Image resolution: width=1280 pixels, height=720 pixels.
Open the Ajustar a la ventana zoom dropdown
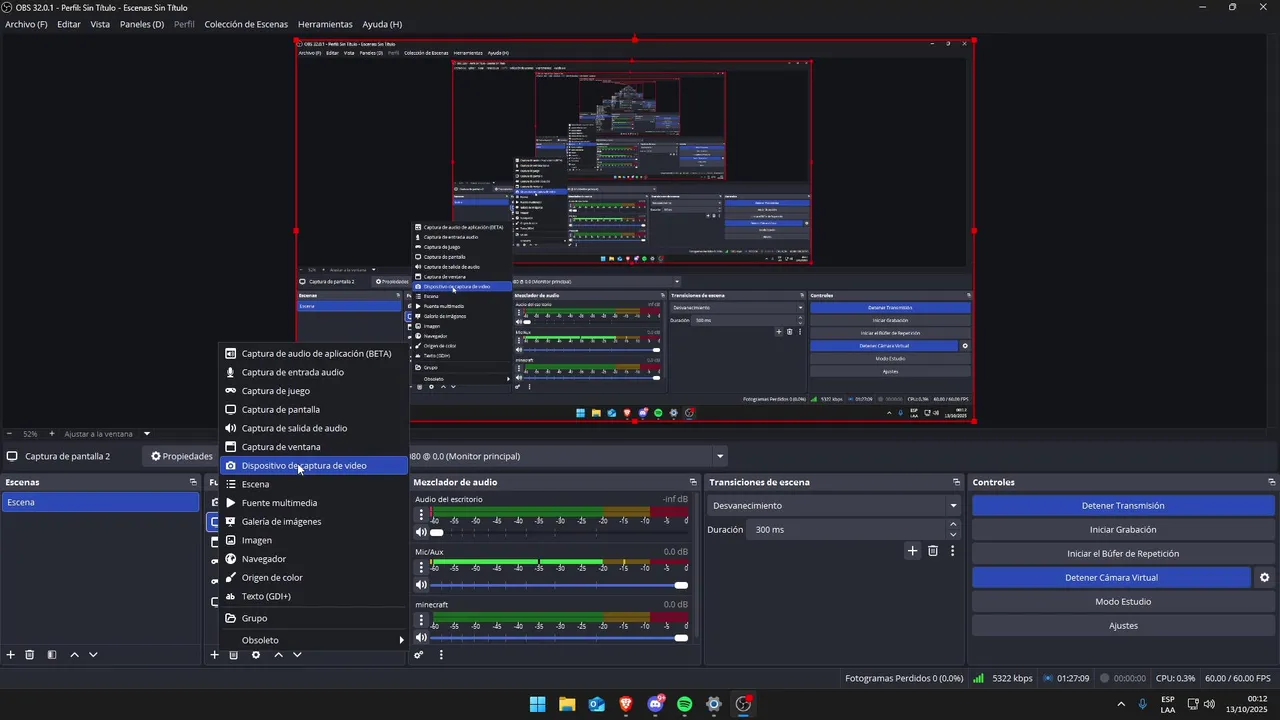[x=107, y=434]
